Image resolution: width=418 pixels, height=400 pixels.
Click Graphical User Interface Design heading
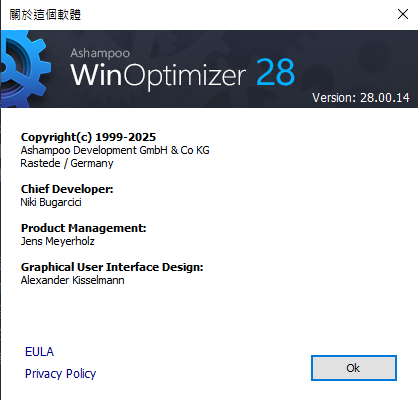click(112, 267)
